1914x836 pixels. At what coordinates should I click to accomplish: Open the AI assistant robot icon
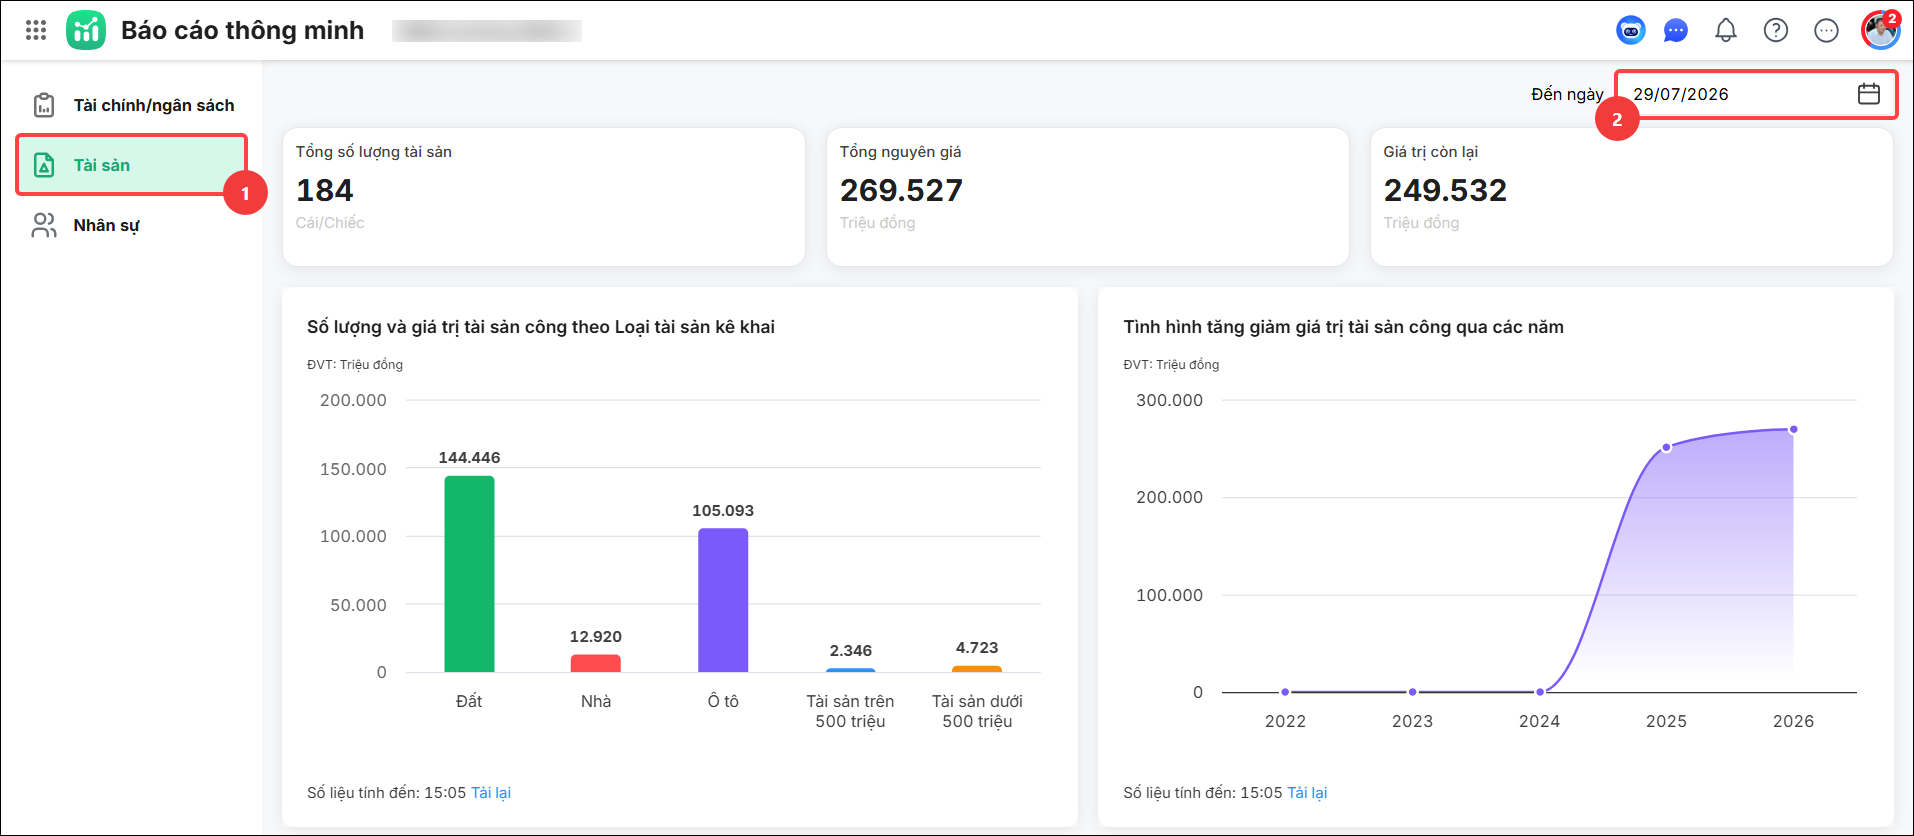click(x=1631, y=30)
